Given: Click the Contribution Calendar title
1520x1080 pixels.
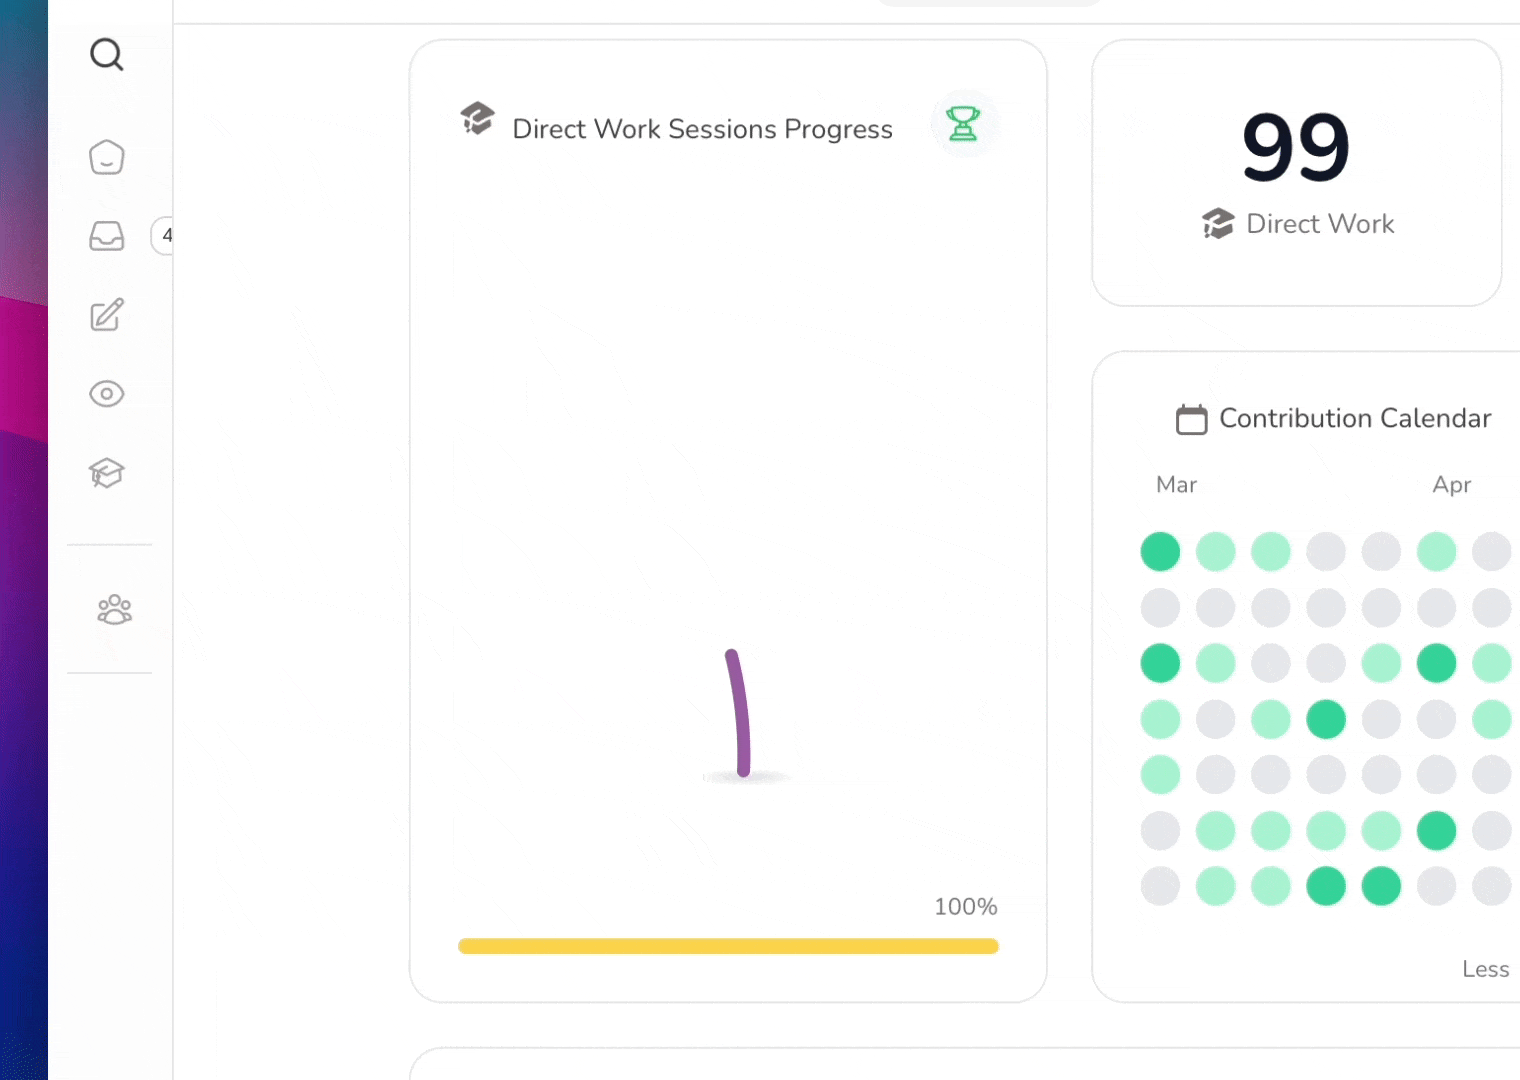Looking at the screenshot, I should tap(1354, 418).
